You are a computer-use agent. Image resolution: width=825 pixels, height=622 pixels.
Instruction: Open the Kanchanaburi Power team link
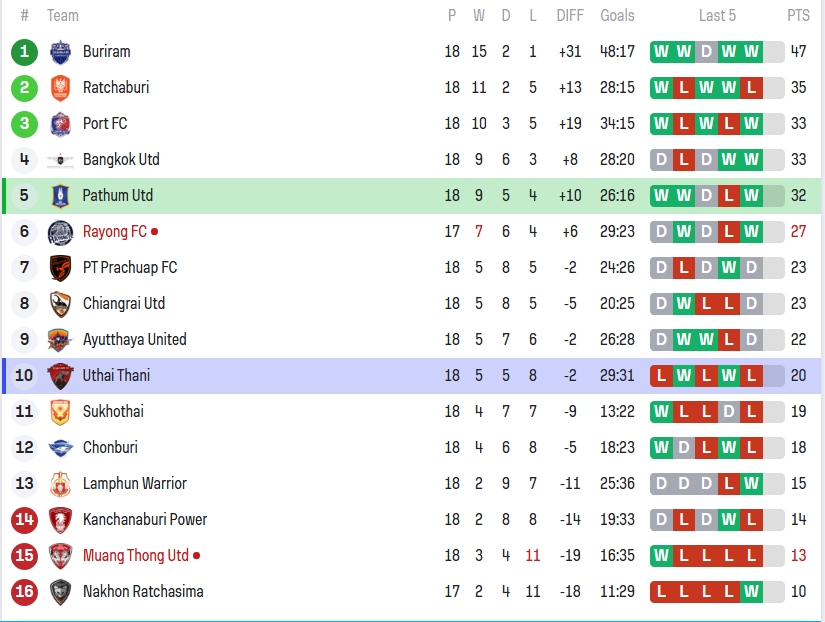[145, 520]
